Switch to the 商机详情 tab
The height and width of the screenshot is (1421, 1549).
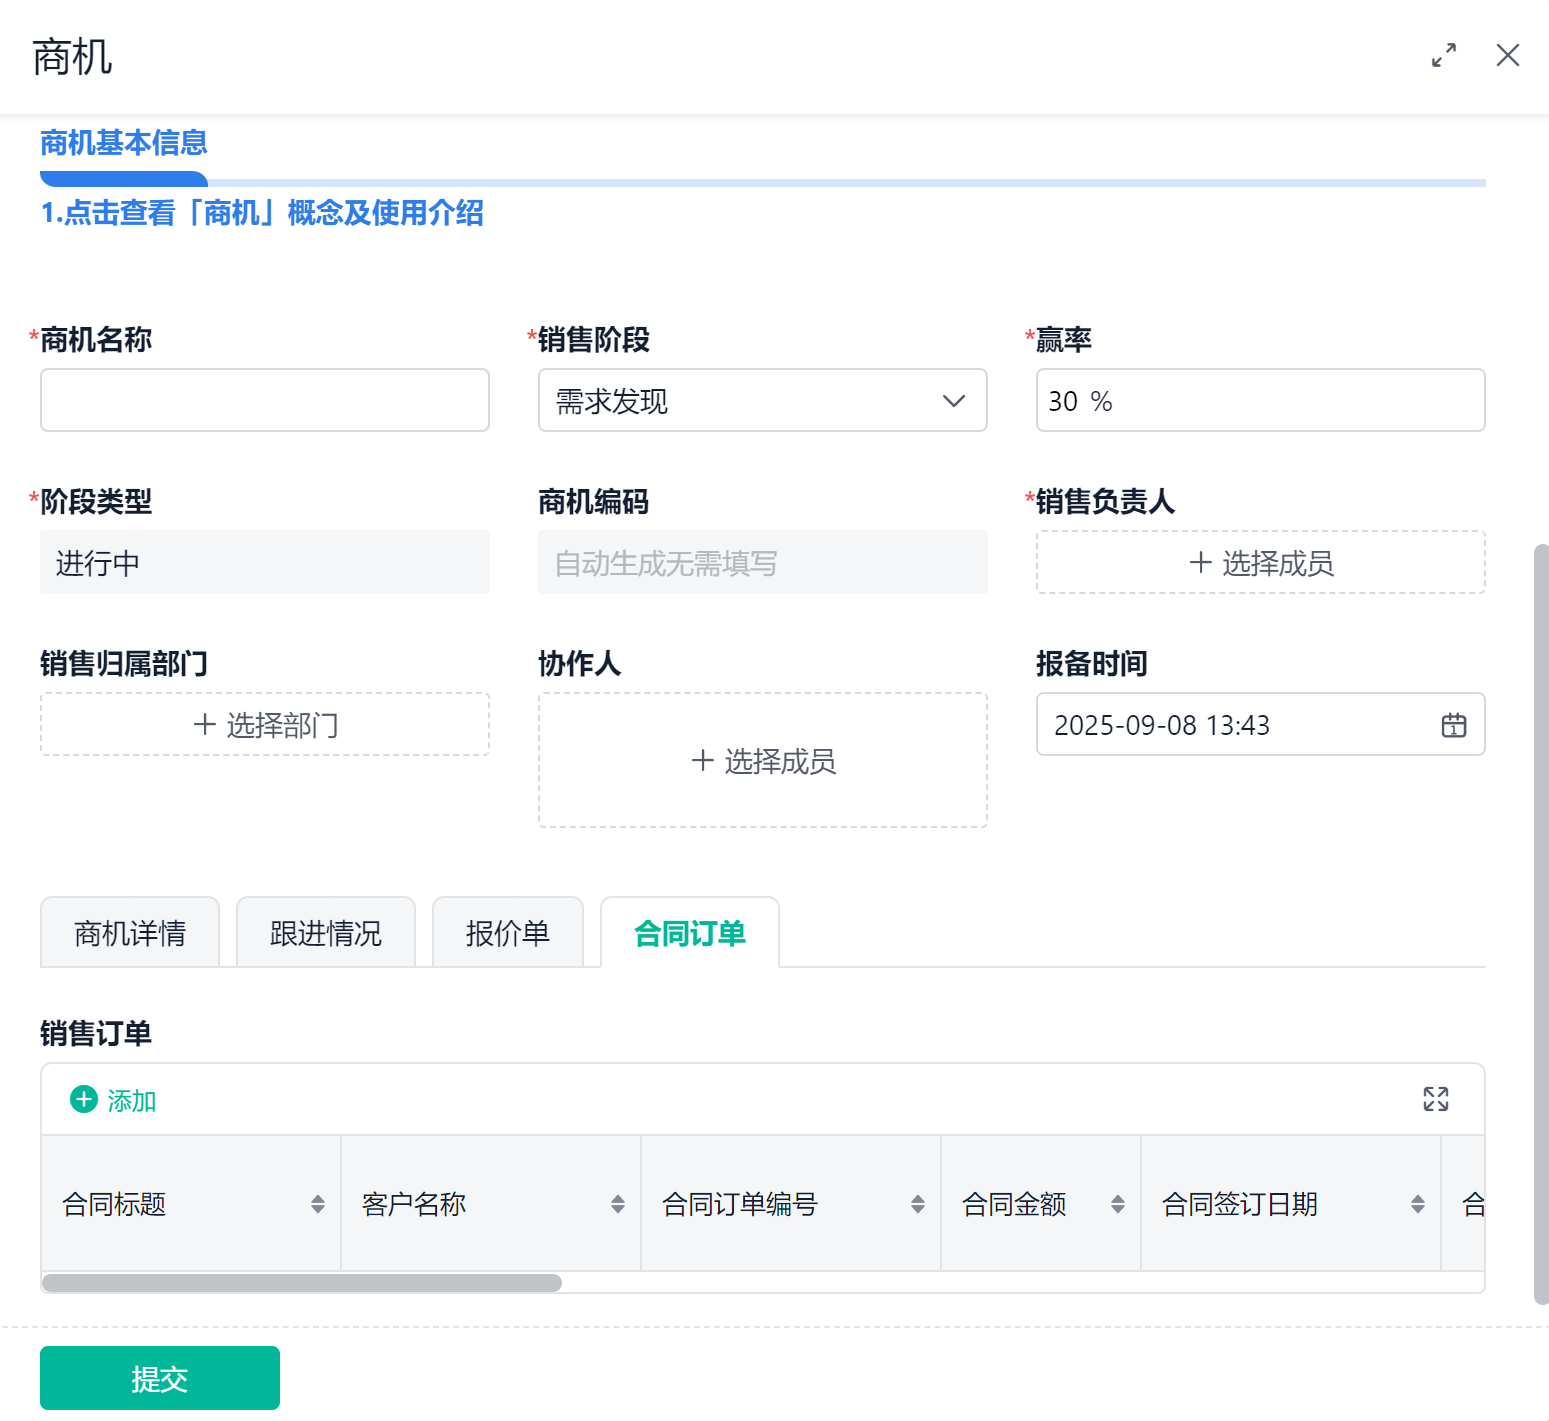pyautogui.click(x=130, y=932)
